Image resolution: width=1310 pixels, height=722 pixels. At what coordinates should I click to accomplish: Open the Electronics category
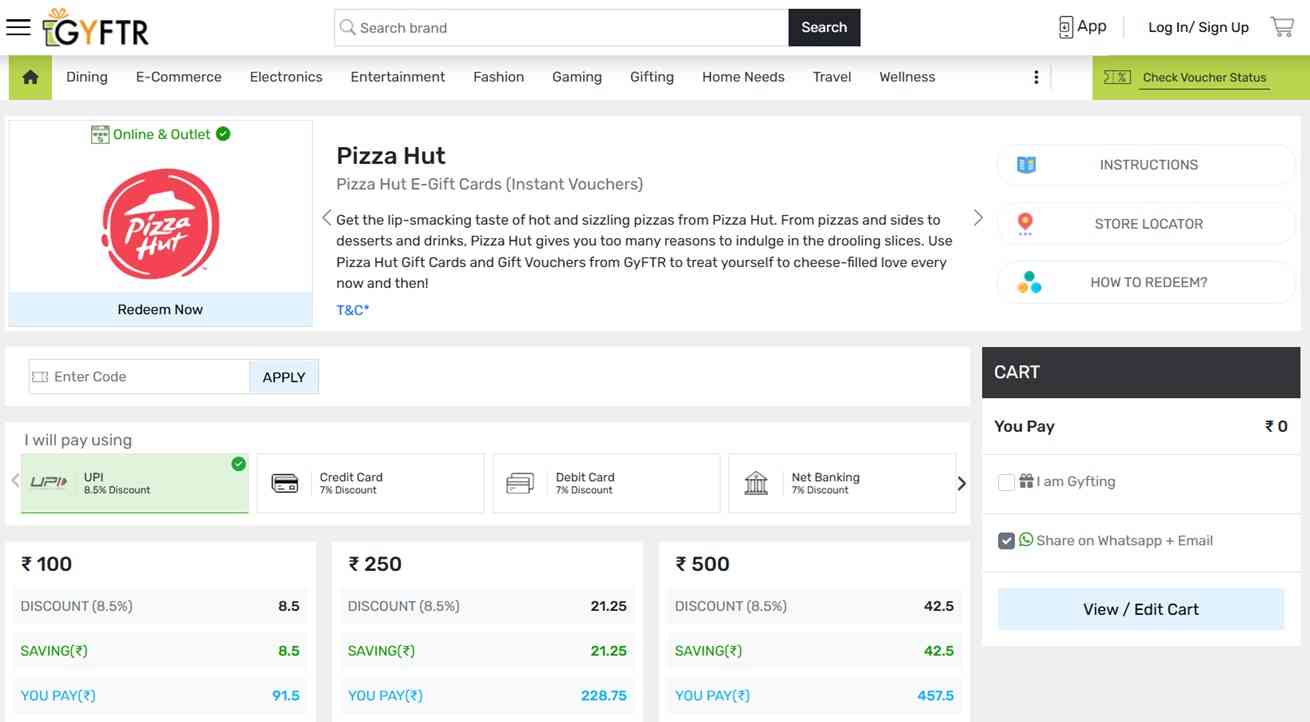286,77
